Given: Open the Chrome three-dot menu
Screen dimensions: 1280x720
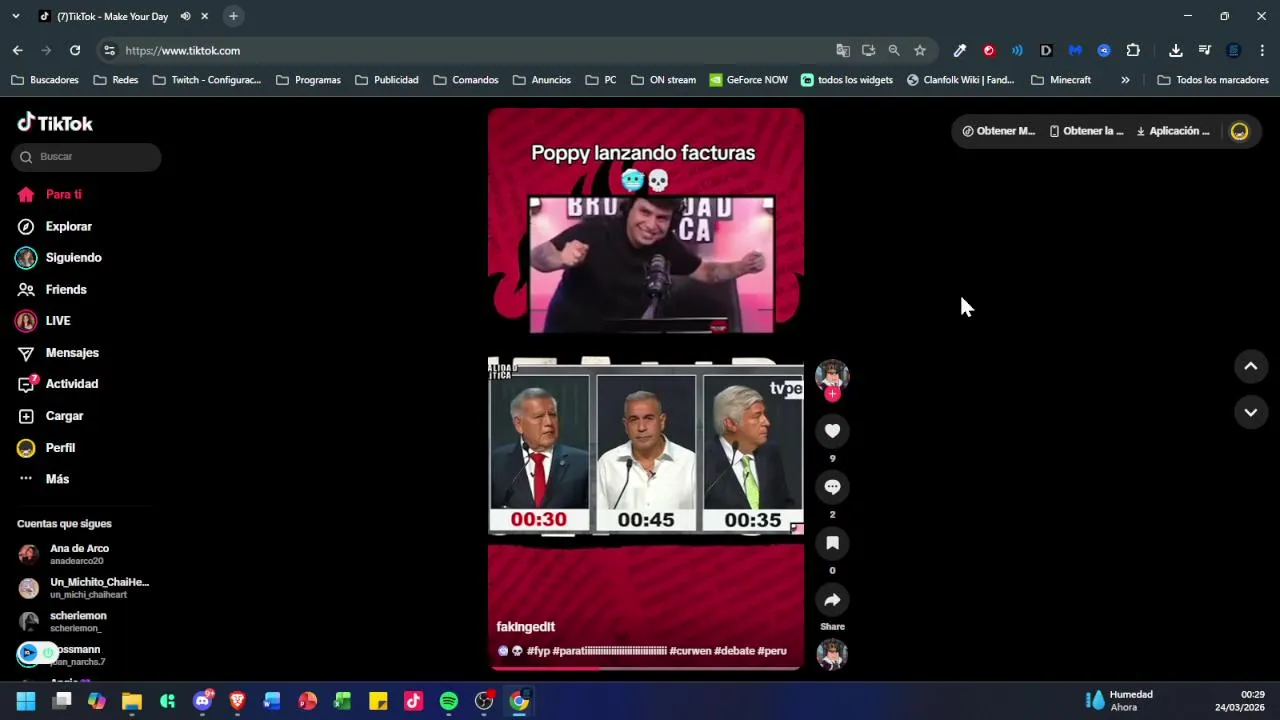Looking at the screenshot, I should point(1262,50).
